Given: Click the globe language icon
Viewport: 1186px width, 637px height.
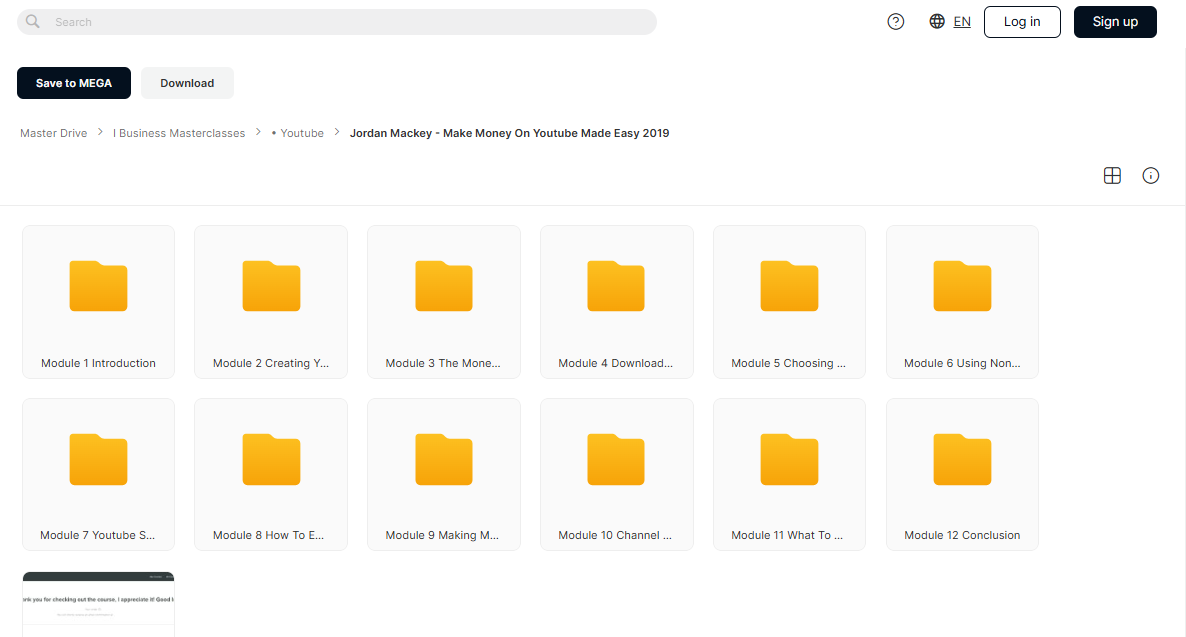Looking at the screenshot, I should click(936, 21).
